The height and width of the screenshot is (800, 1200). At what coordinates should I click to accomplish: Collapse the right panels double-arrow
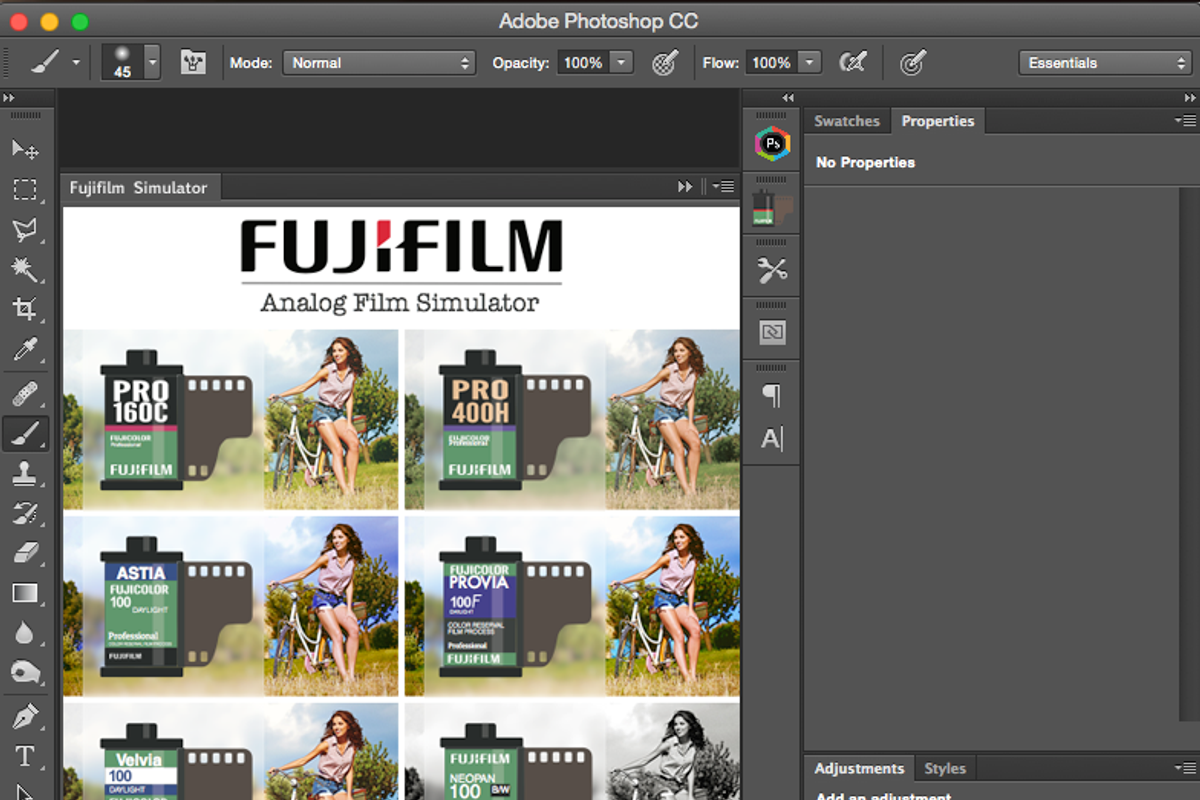pos(1190,98)
